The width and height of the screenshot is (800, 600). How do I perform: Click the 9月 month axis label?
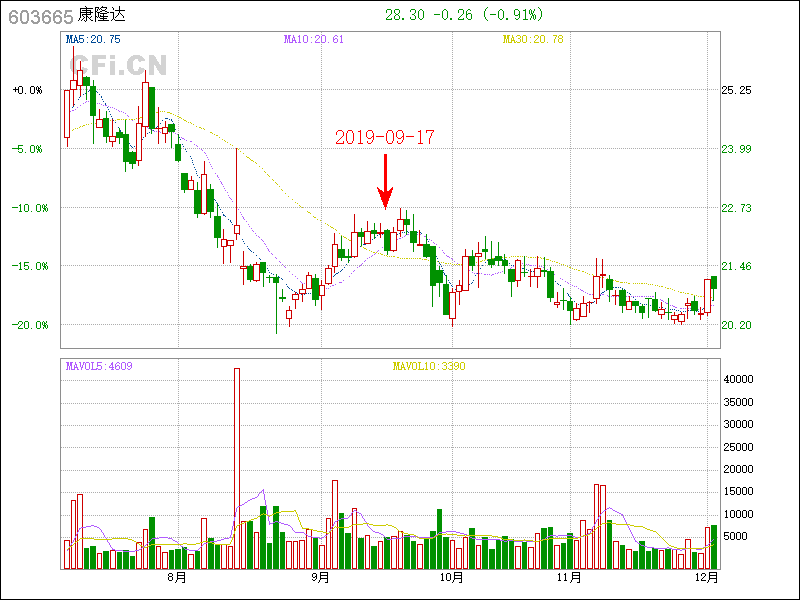(x=321, y=577)
